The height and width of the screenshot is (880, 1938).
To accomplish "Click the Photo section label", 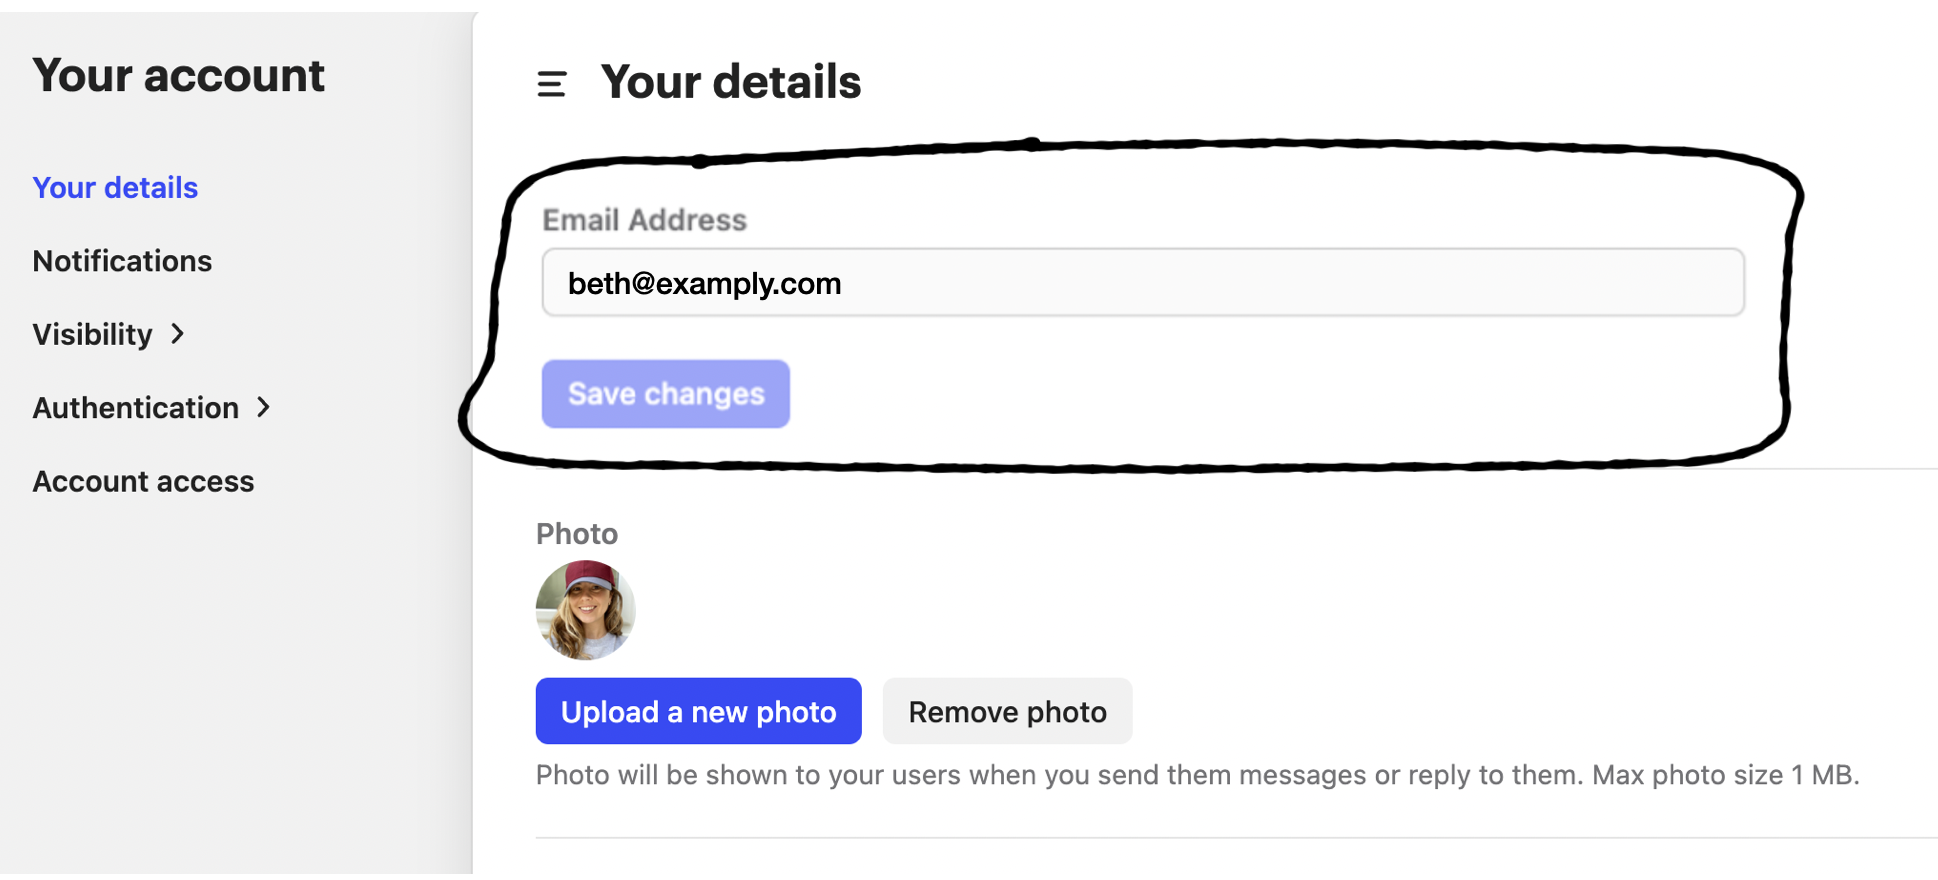I will pyautogui.click(x=577, y=534).
